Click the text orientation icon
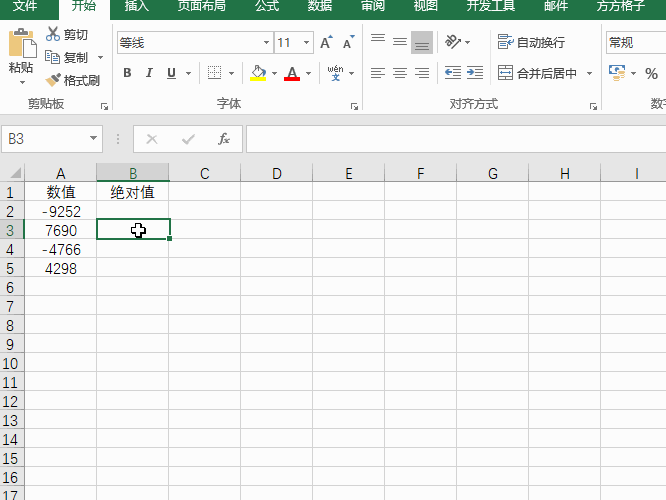The image size is (666, 500). pos(453,42)
